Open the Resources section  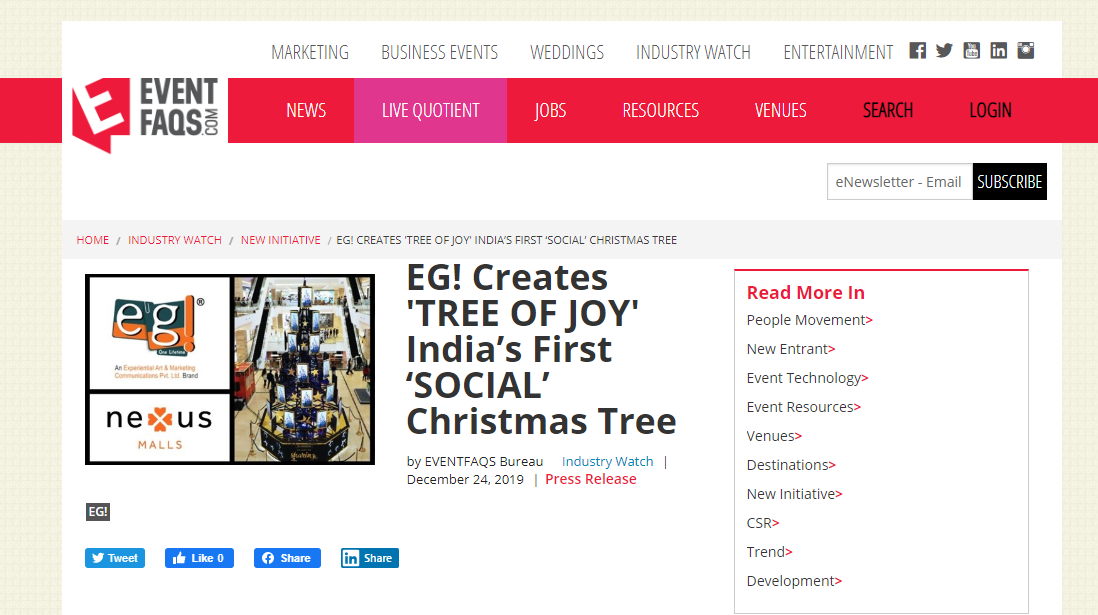(x=660, y=111)
